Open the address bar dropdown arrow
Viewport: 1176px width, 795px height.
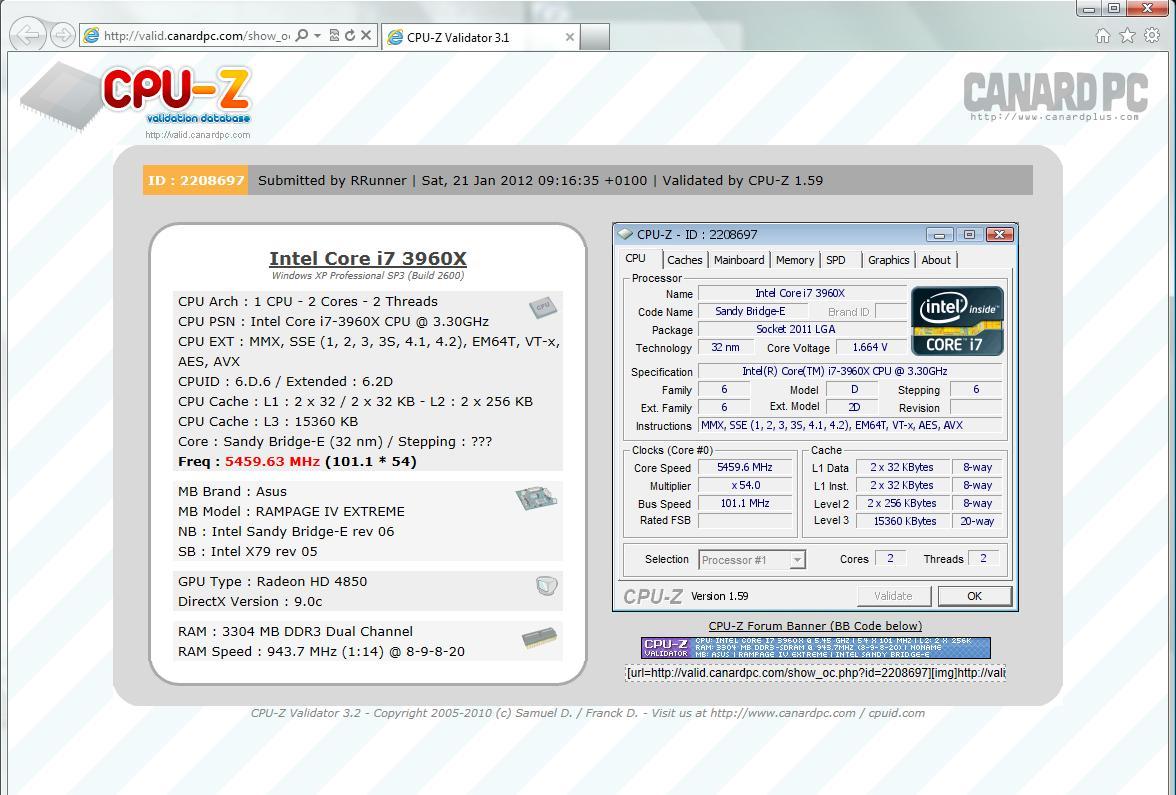pos(317,35)
